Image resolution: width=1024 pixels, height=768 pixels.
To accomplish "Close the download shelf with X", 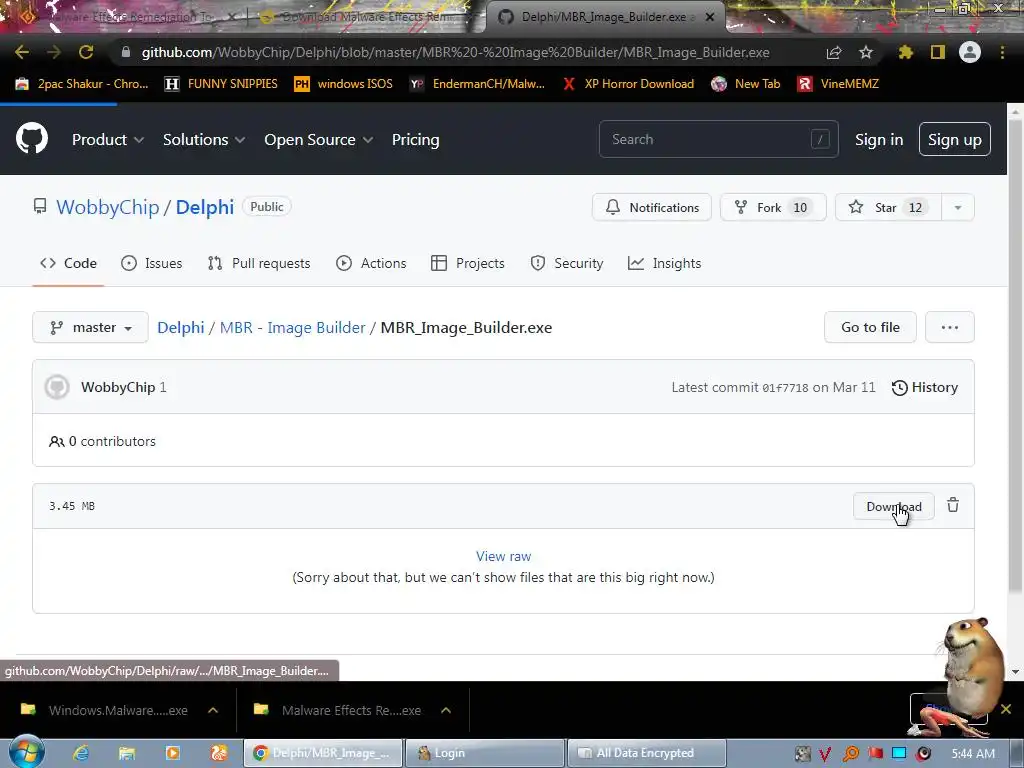I will (x=1006, y=709).
